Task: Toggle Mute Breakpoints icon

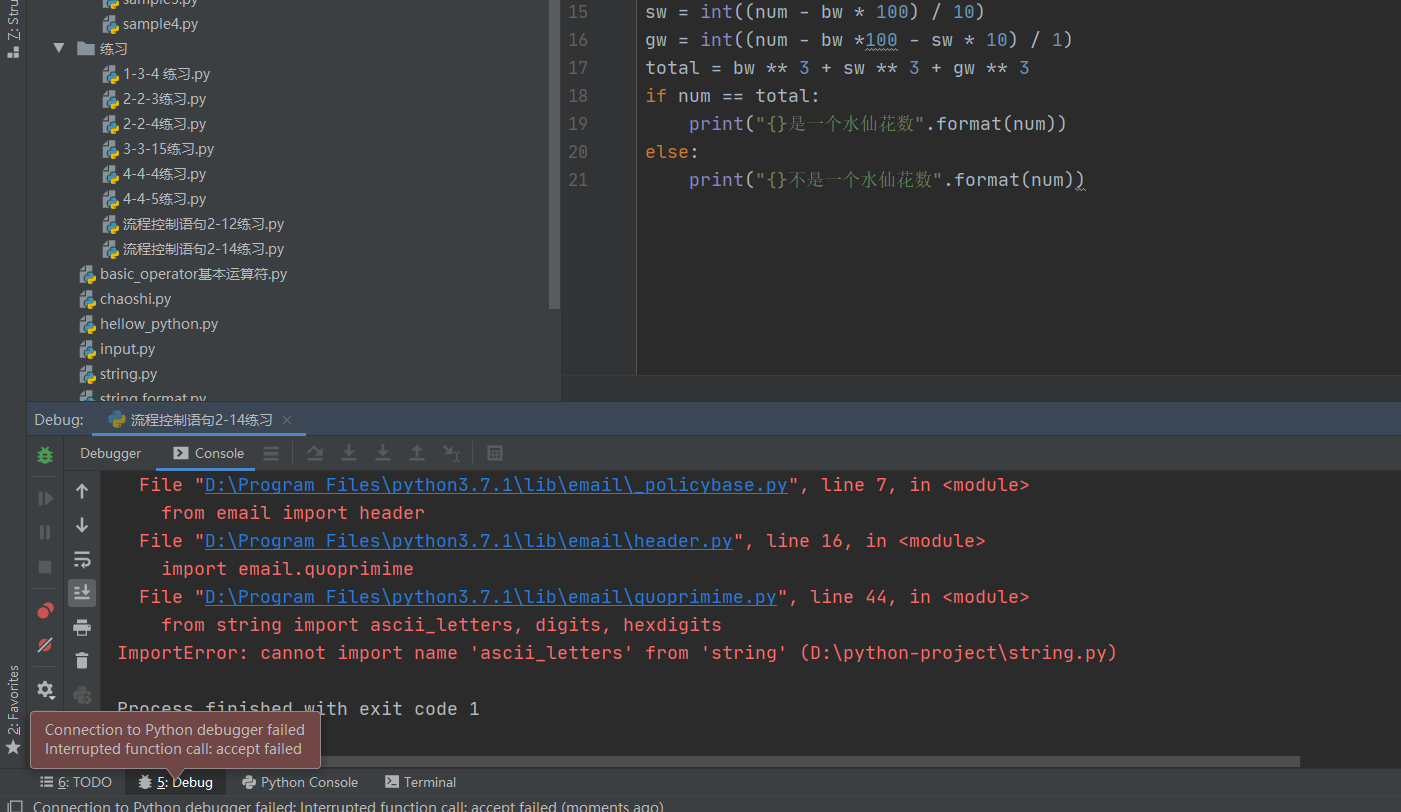Action: tap(45, 645)
